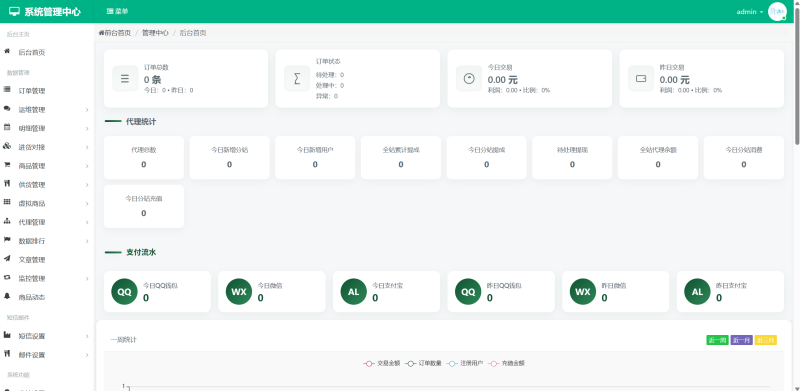800x391 pixels.
Task: Click the AL badge for 昨日支付宝
Action: (697, 291)
